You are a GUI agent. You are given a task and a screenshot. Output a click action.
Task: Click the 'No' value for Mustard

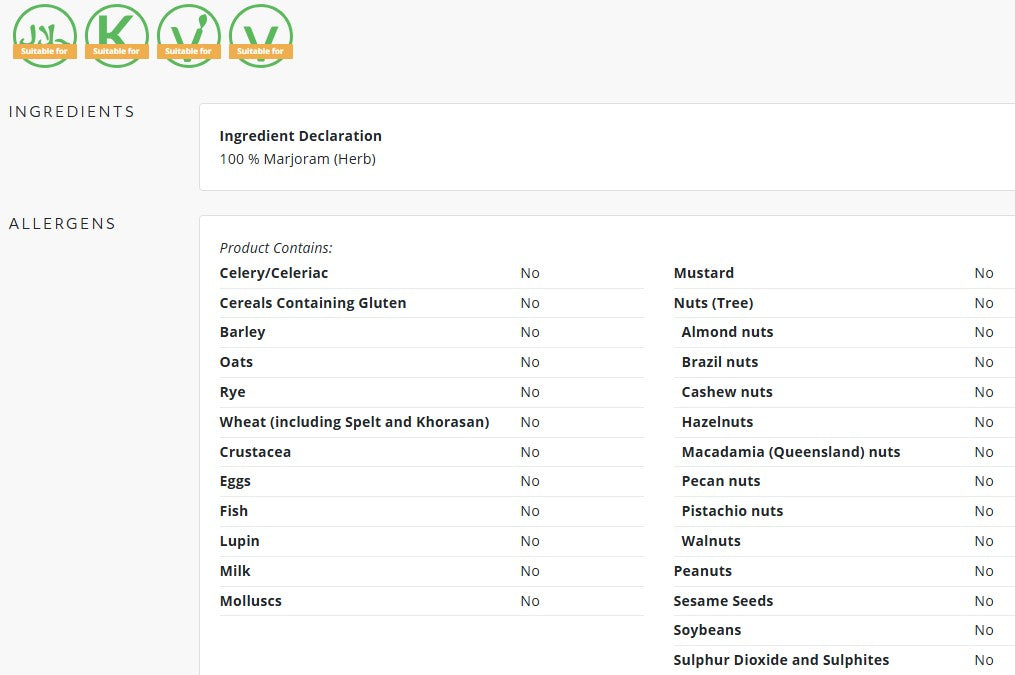984,273
